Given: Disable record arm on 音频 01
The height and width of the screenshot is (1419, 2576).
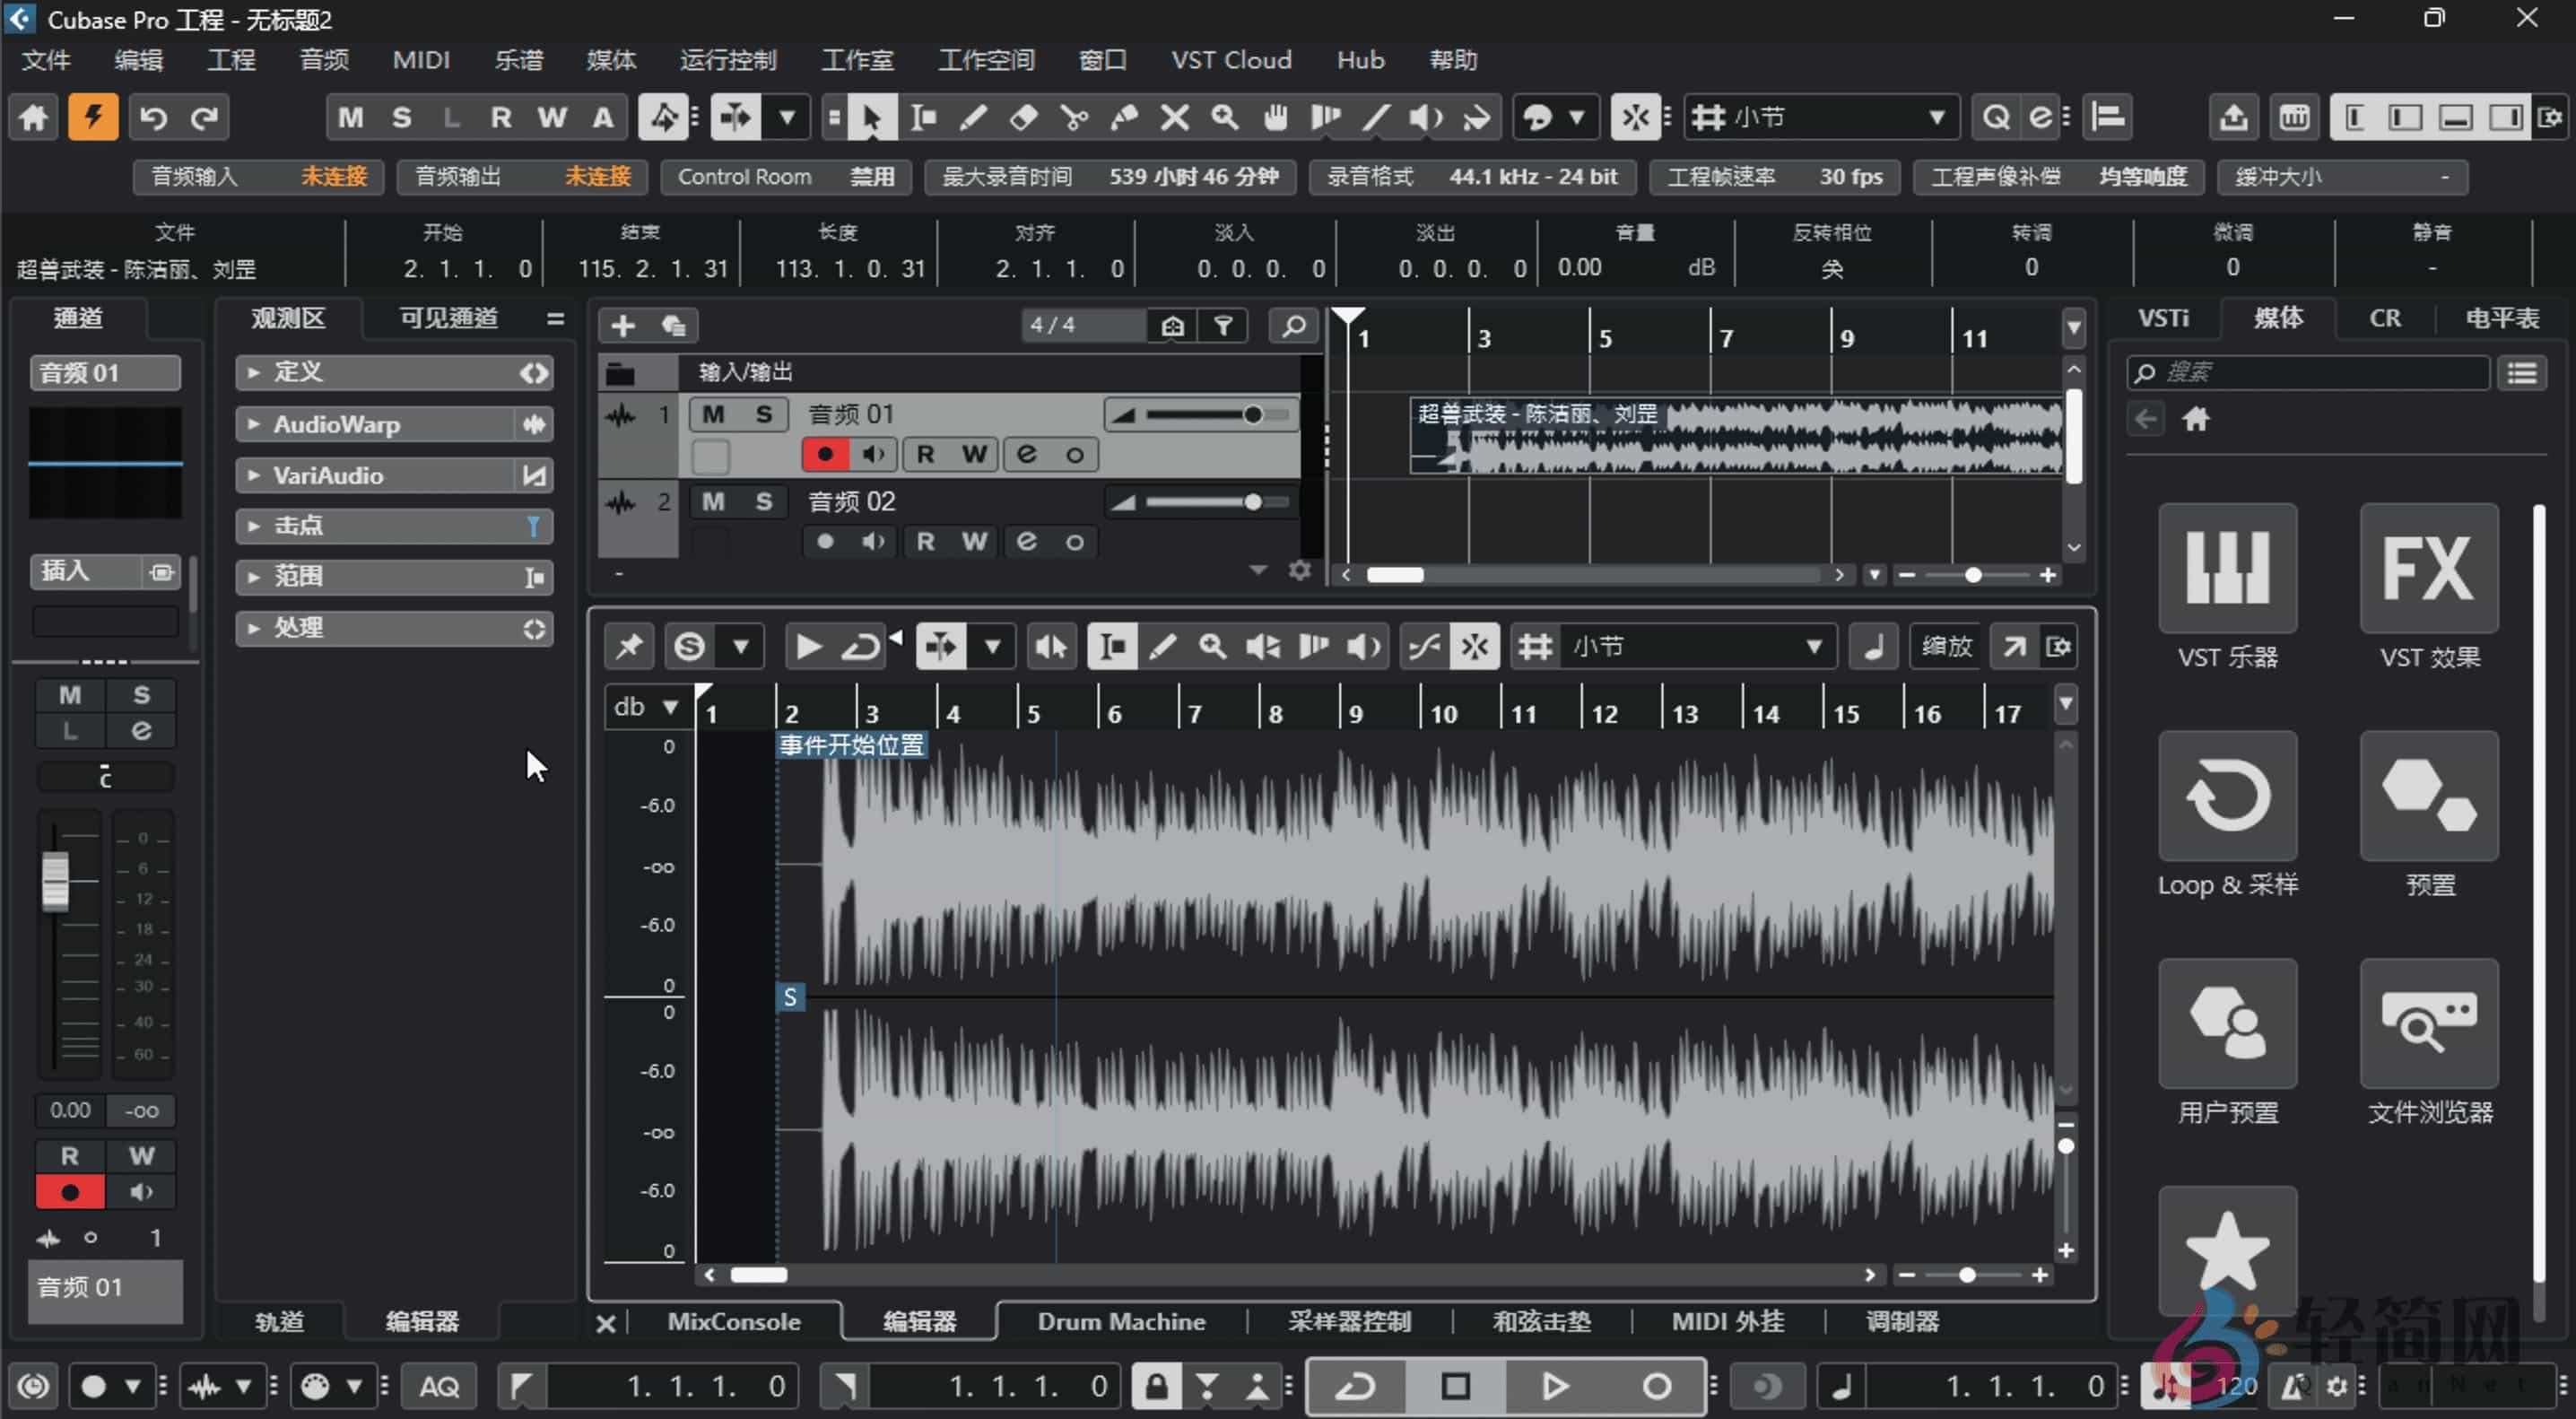Looking at the screenshot, I should (824, 453).
